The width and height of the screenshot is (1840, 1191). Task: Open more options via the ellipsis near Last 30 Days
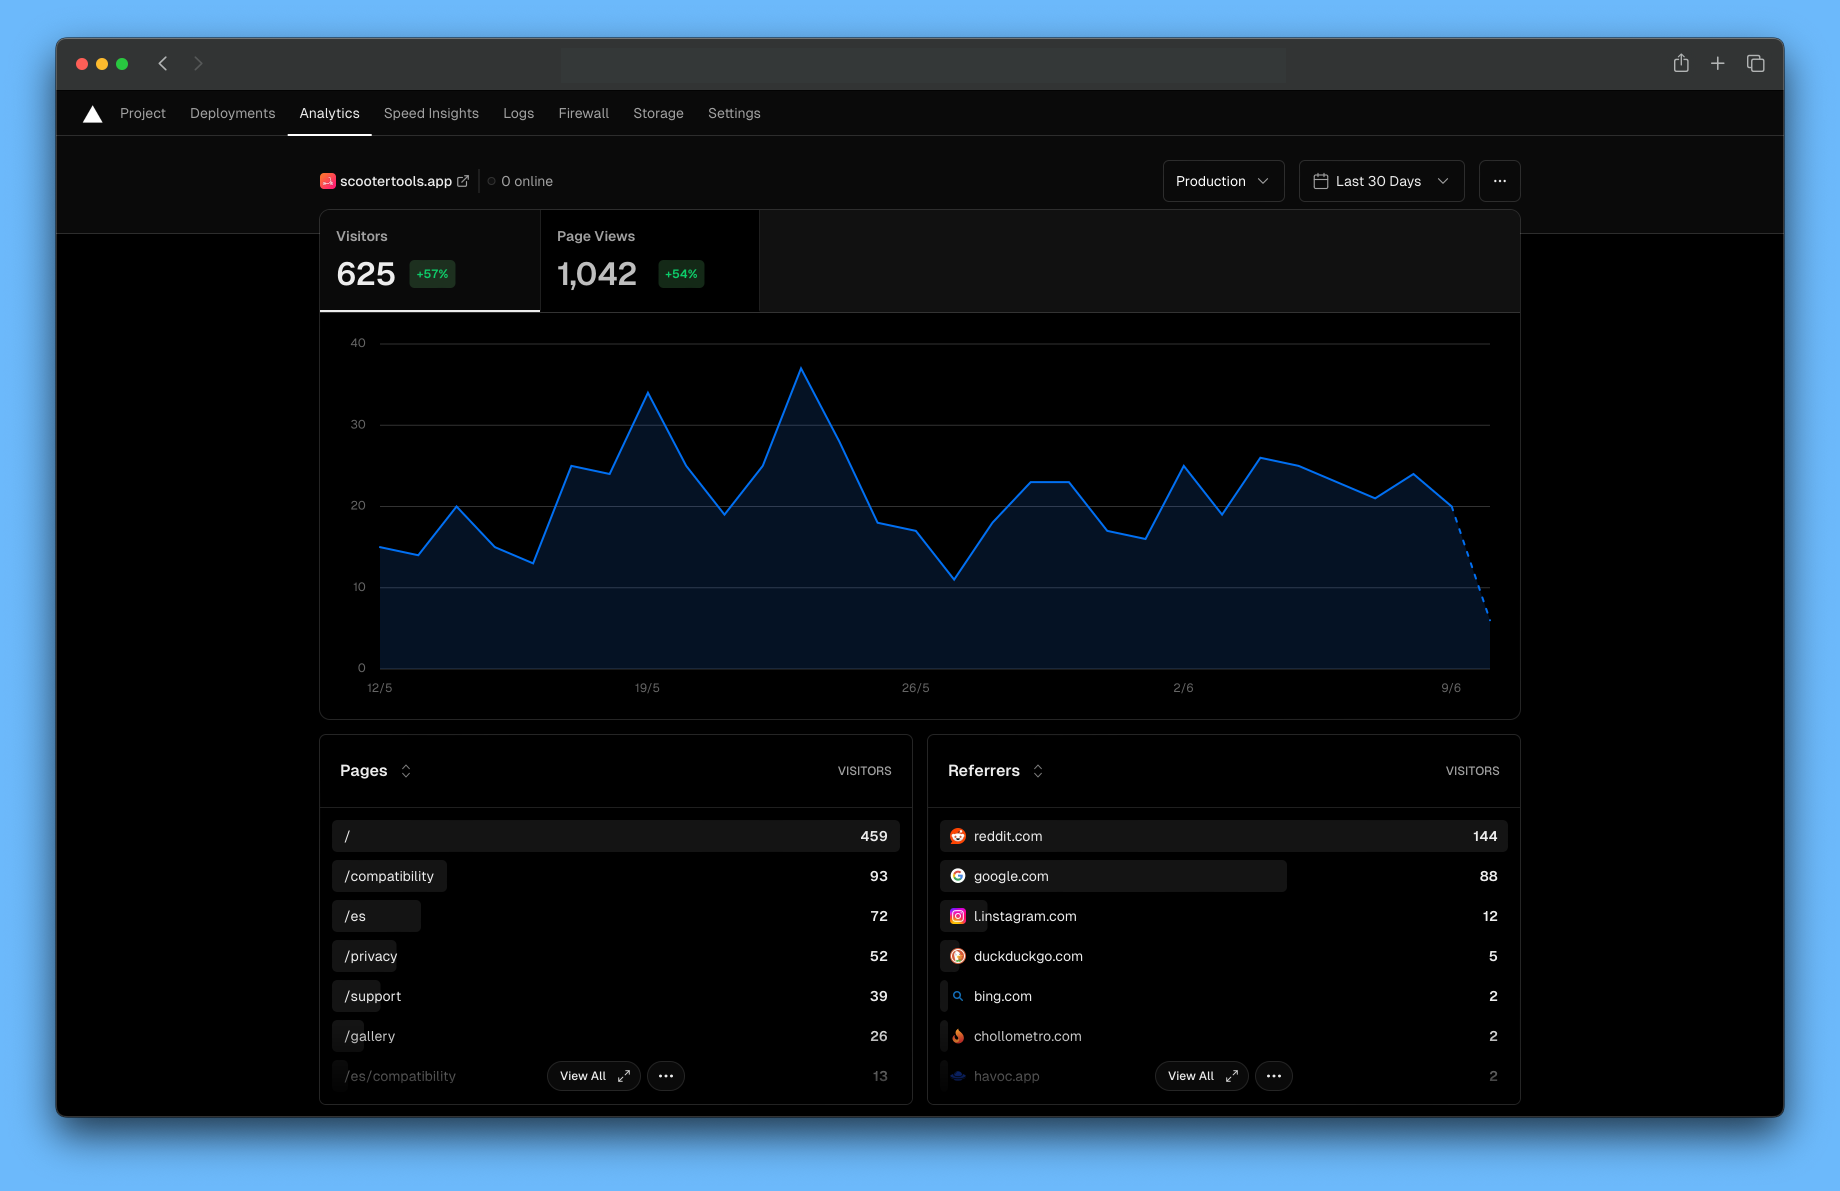[x=1499, y=181]
